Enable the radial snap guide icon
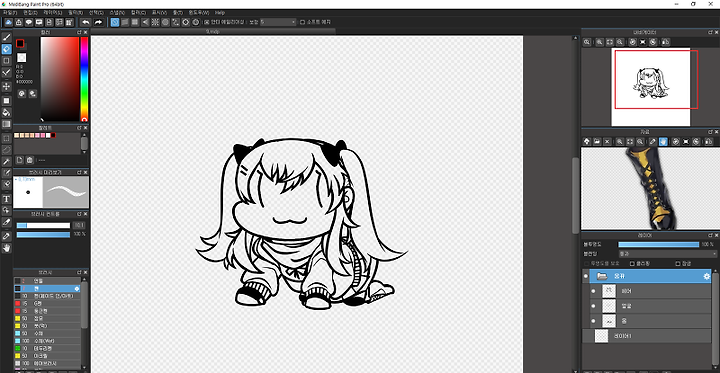Viewport: 720px width, 373px height. [155, 22]
